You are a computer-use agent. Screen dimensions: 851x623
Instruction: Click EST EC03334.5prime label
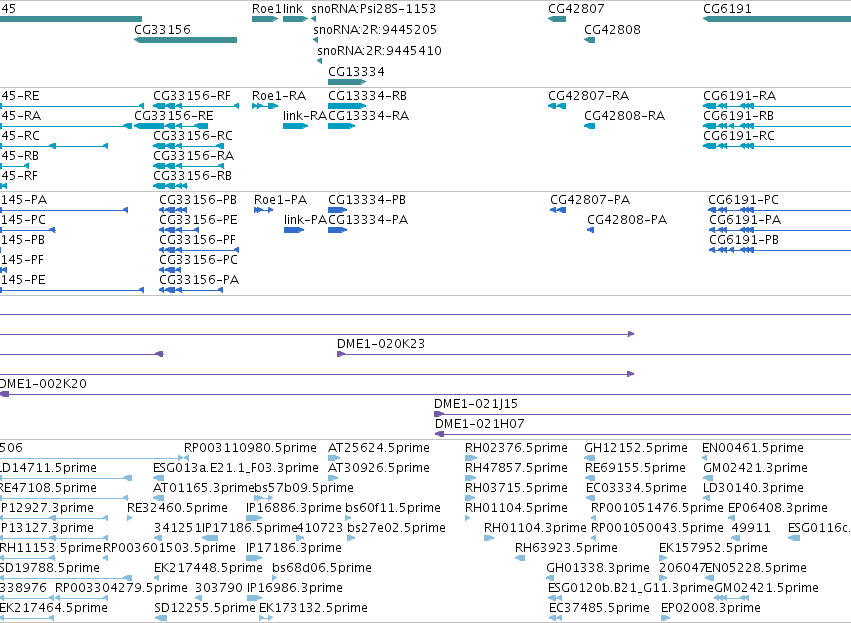(x=636, y=488)
